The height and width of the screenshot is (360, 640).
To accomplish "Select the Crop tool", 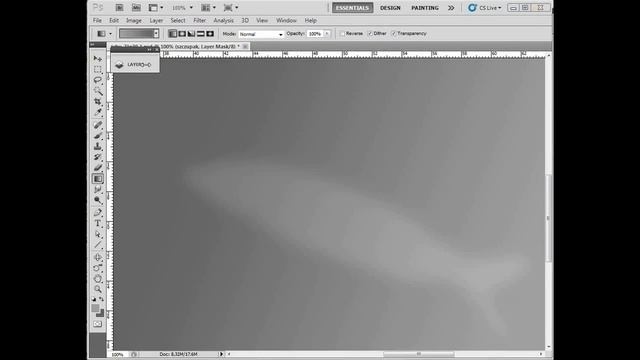I will tap(98, 101).
